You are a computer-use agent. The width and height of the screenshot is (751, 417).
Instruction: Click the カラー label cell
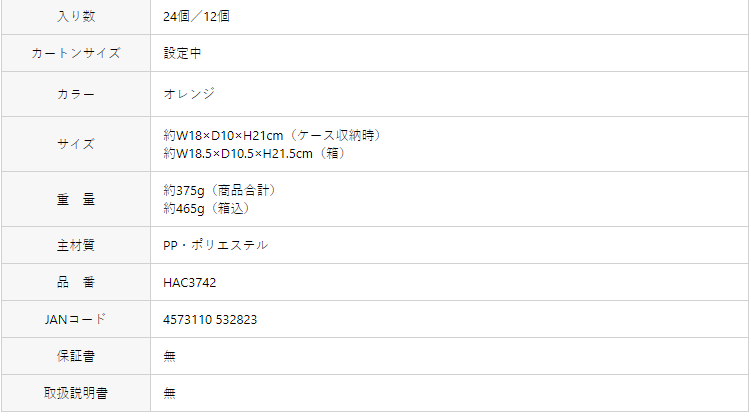pos(76,94)
